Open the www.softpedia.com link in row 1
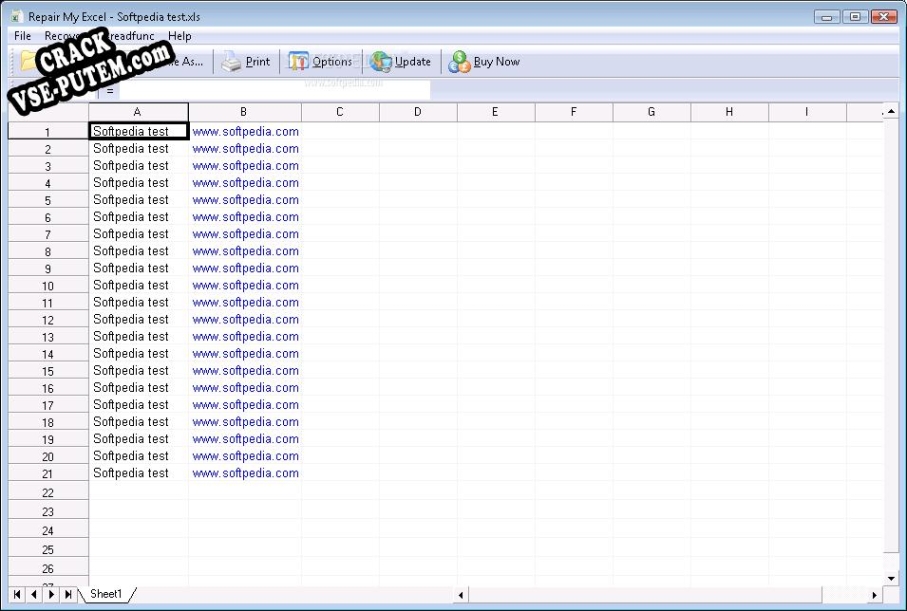This screenshot has height=611, width=907. point(245,131)
